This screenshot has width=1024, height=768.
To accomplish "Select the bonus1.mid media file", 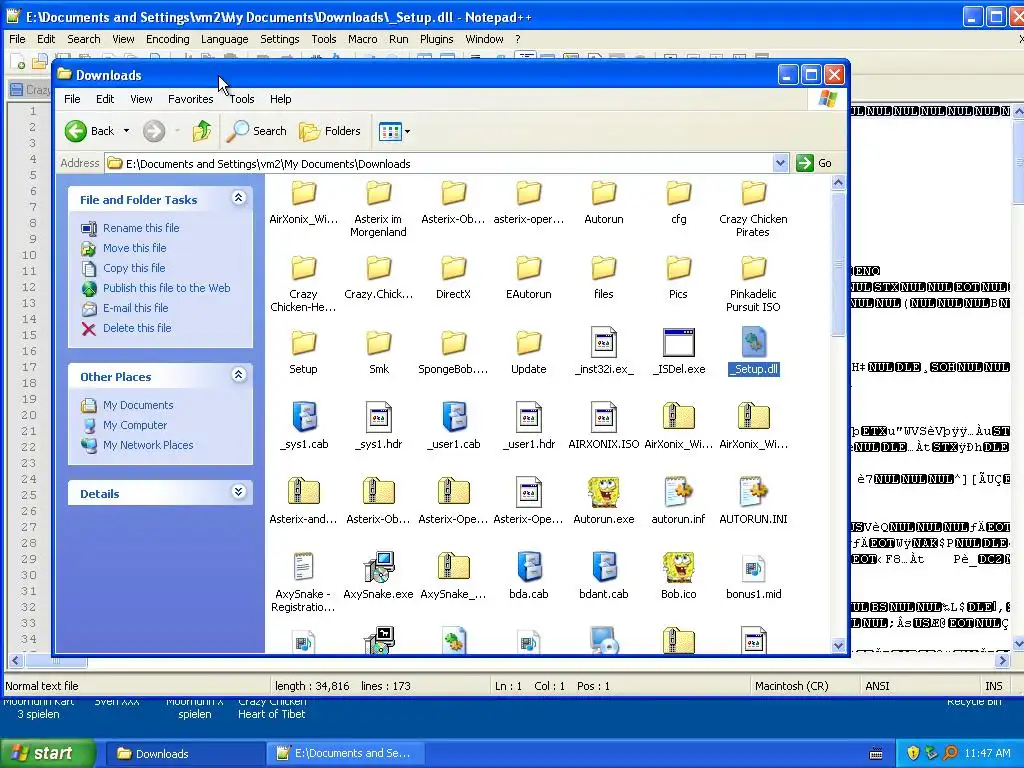I will [x=754, y=569].
